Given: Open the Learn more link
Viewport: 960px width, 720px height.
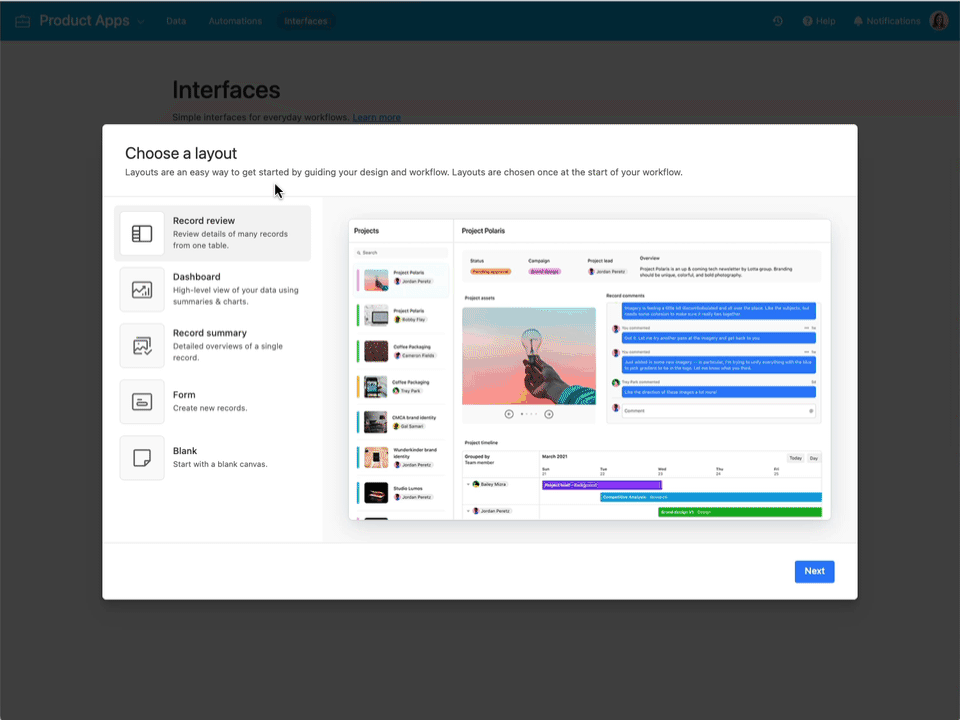Looking at the screenshot, I should (377, 117).
